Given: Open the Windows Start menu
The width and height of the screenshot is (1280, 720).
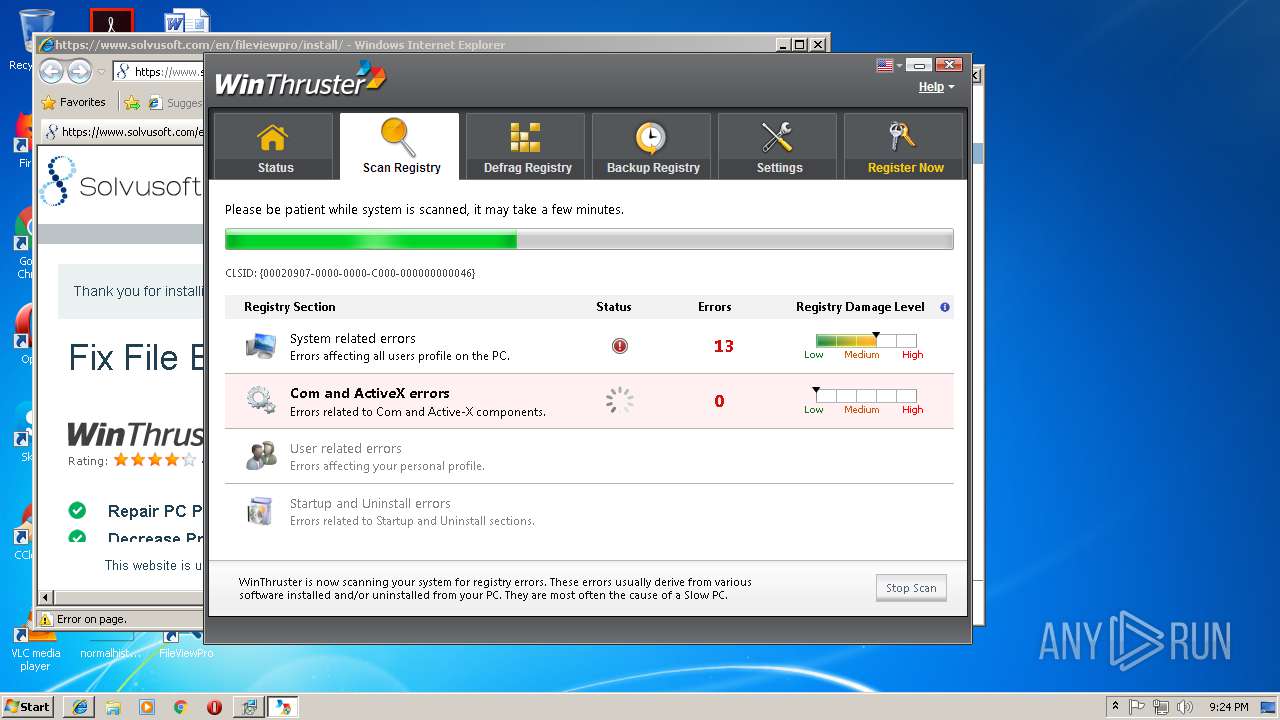Looking at the screenshot, I should click(27, 706).
